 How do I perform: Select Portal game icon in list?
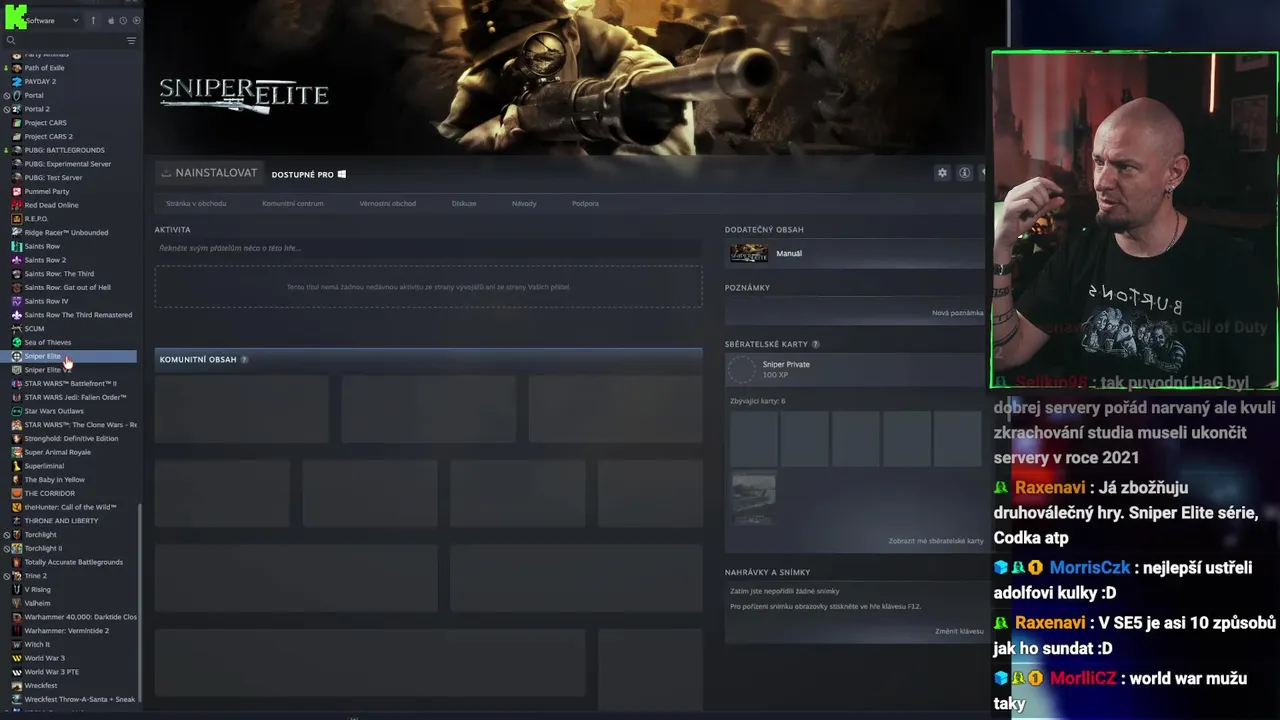coord(16,95)
